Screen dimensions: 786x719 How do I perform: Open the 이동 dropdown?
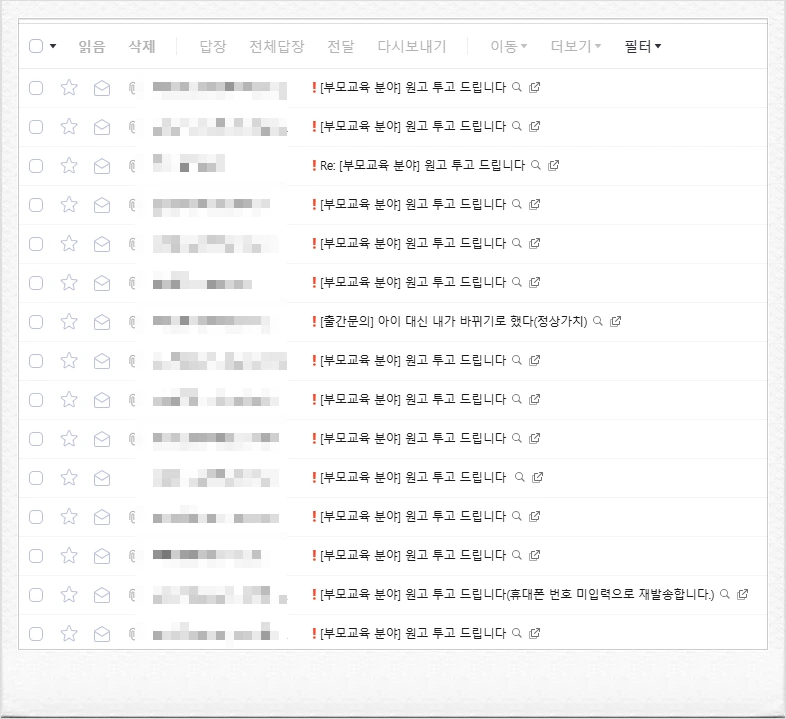point(508,47)
